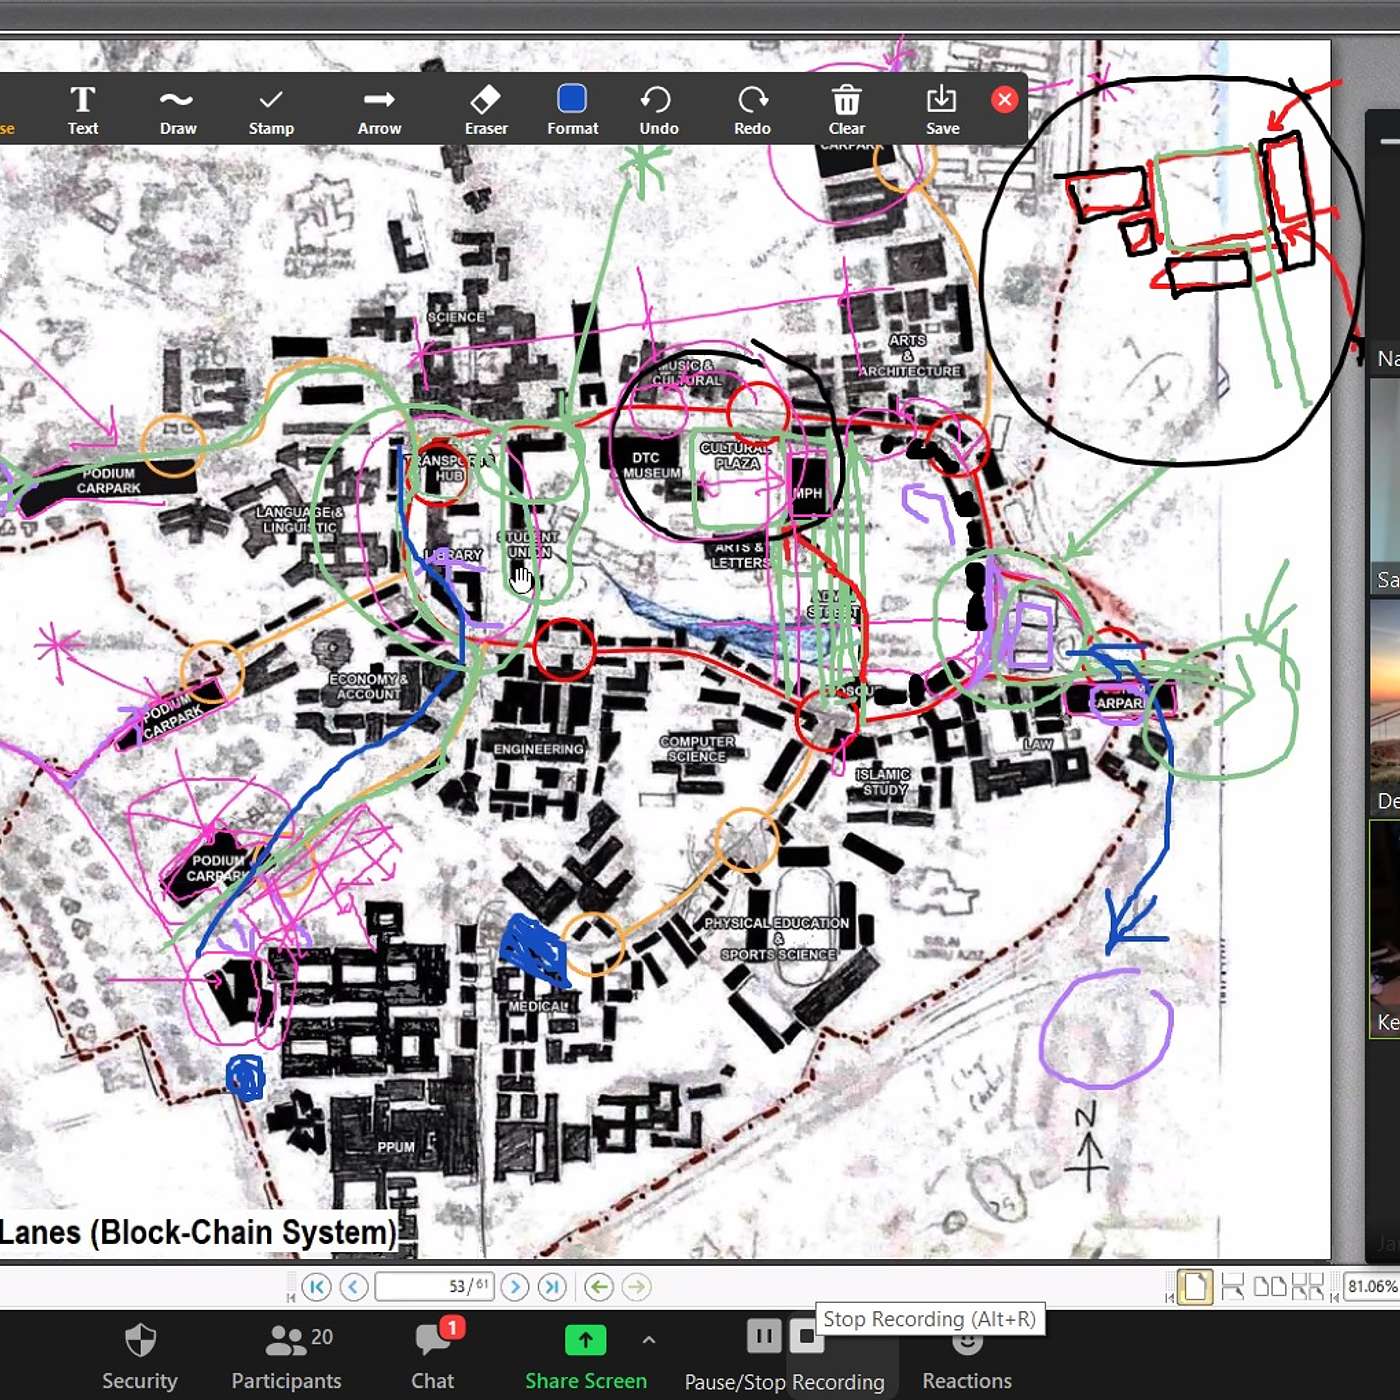Expand the Share Screen options chevron

pos(649,1340)
